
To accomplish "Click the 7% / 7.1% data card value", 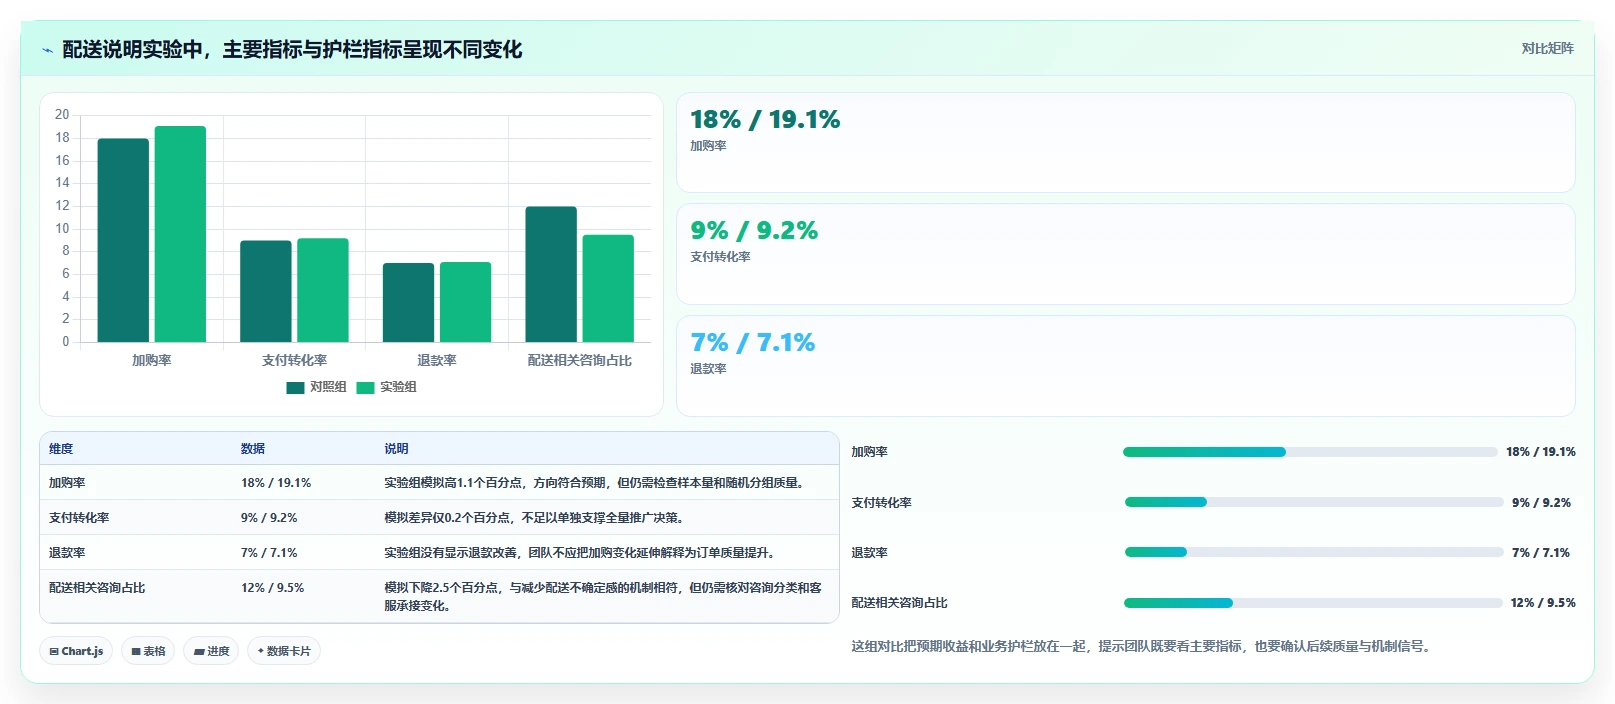I will coord(752,342).
